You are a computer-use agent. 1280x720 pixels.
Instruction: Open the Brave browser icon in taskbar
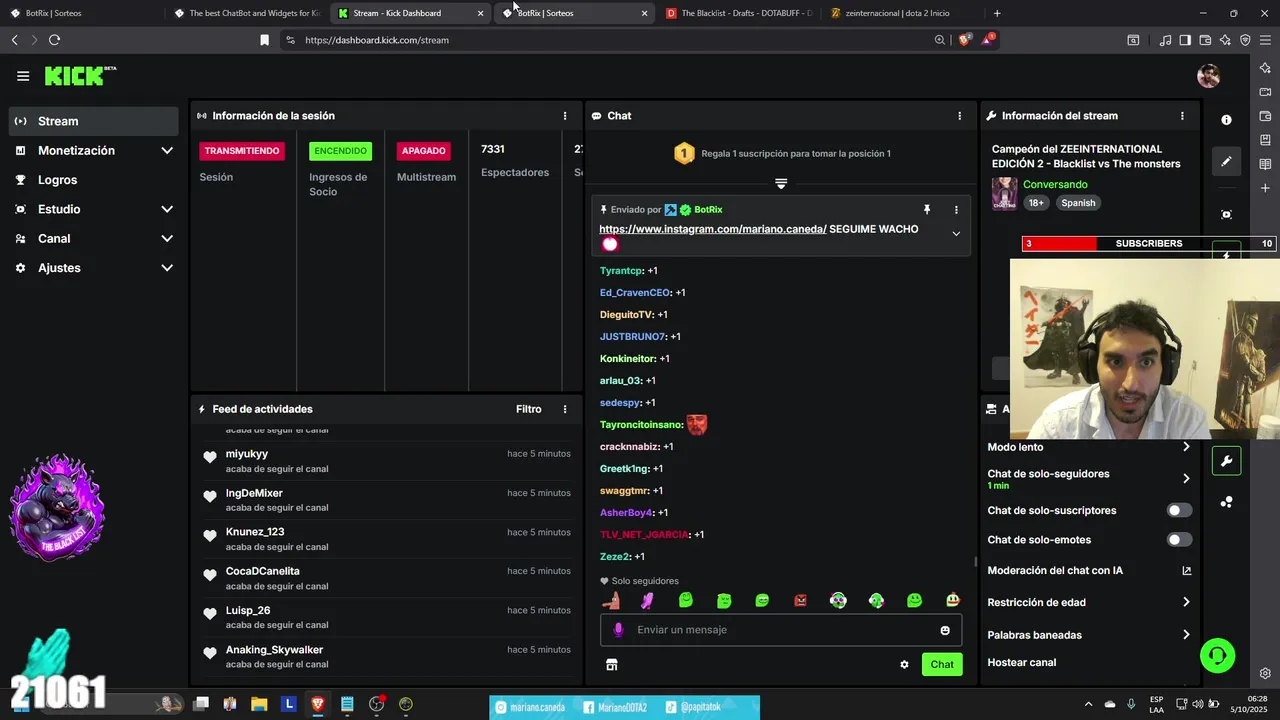[318, 704]
